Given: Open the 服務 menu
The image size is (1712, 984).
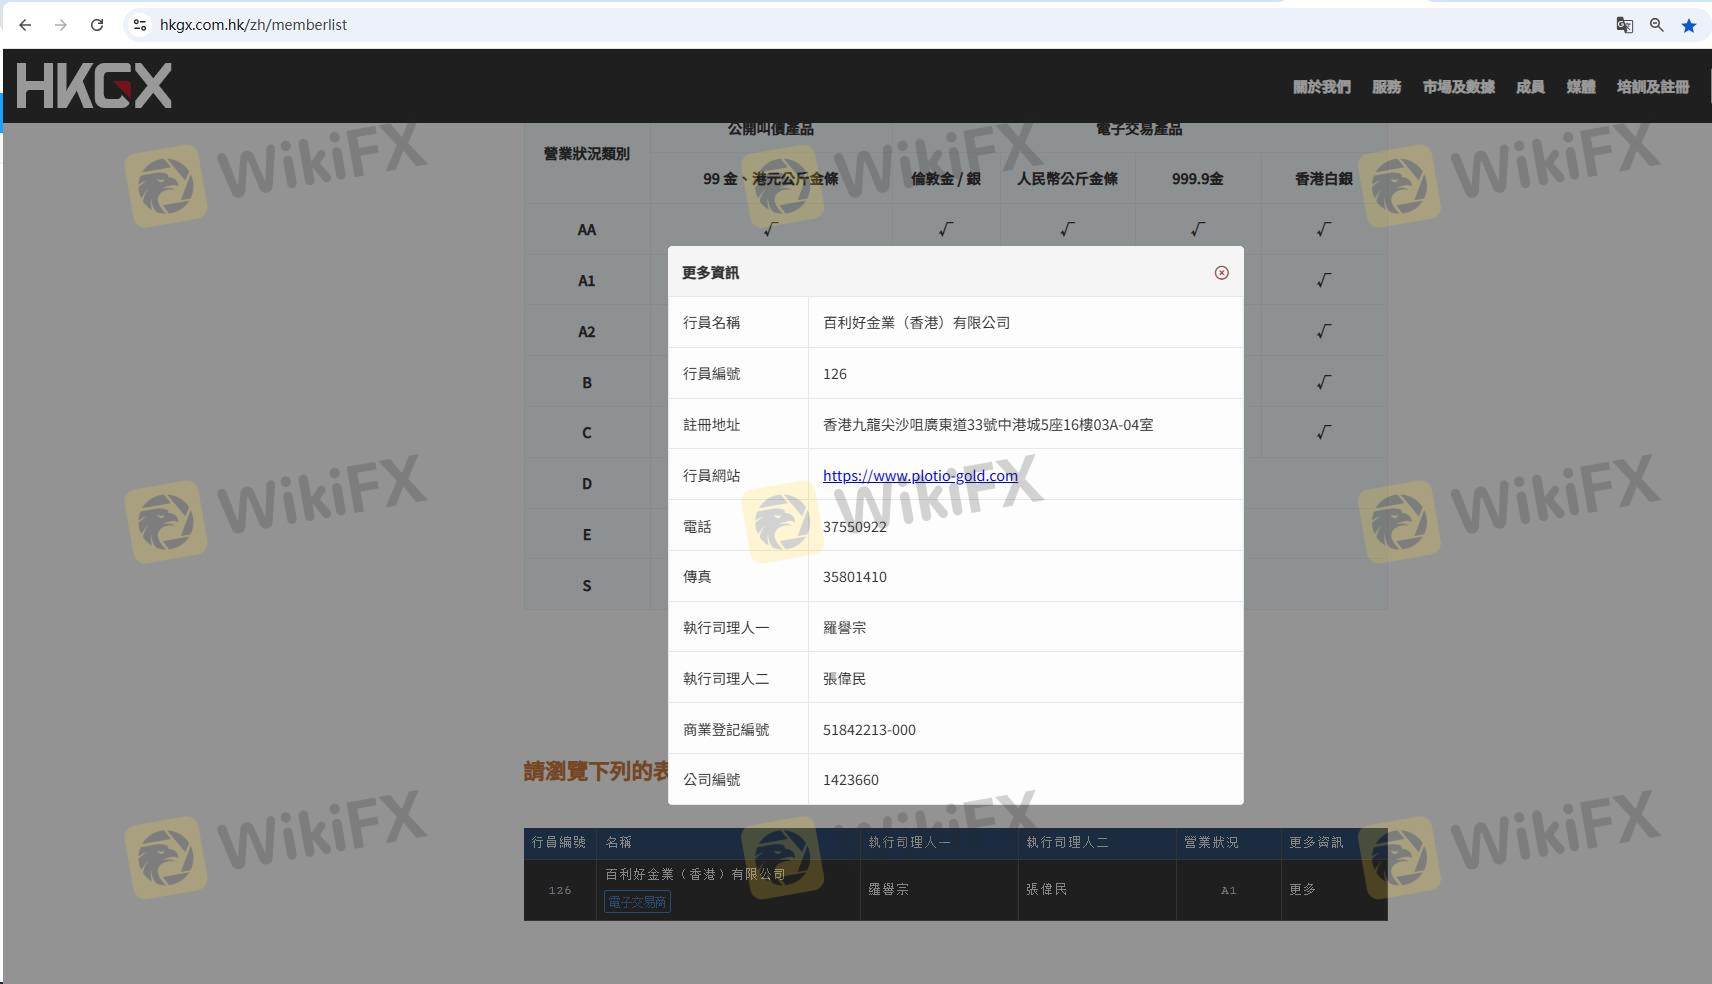Looking at the screenshot, I should pyautogui.click(x=1386, y=87).
